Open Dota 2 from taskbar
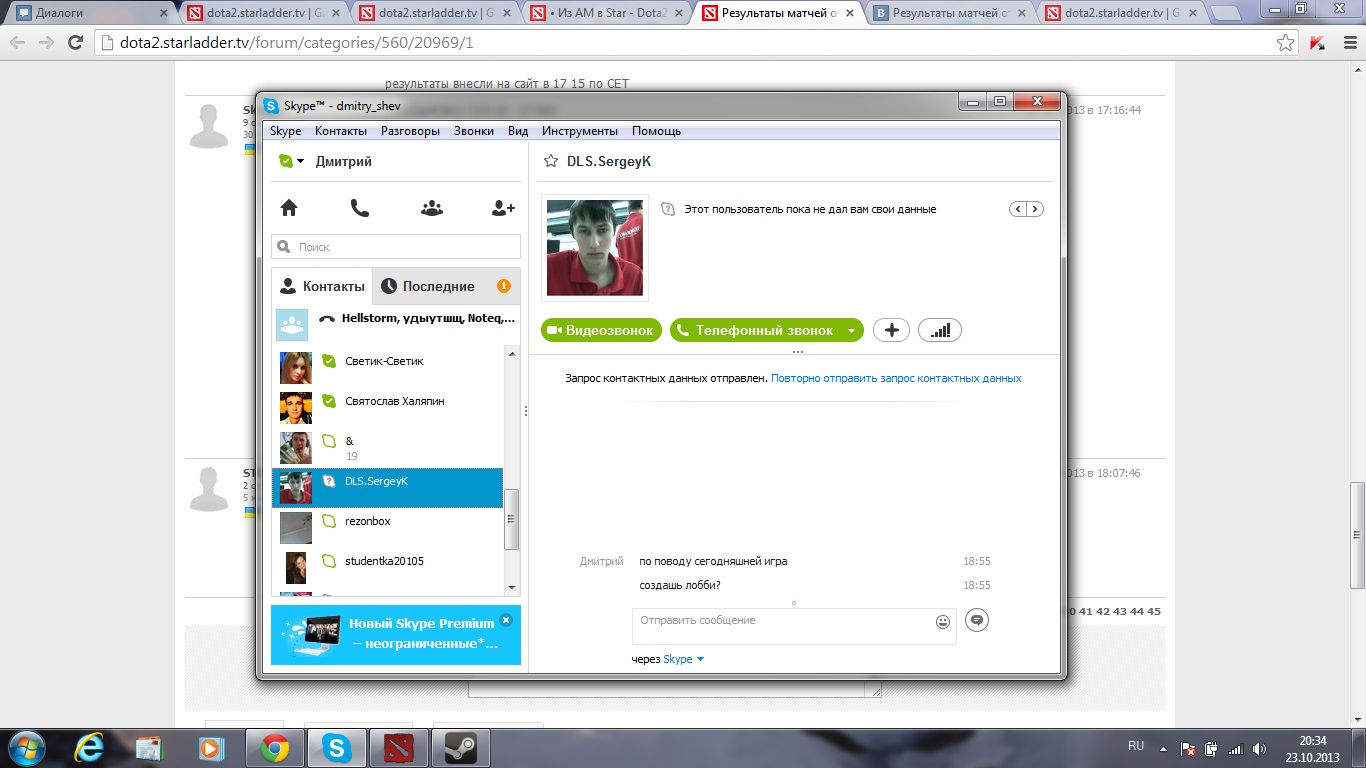 pyautogui.click(x=398, y=748)
